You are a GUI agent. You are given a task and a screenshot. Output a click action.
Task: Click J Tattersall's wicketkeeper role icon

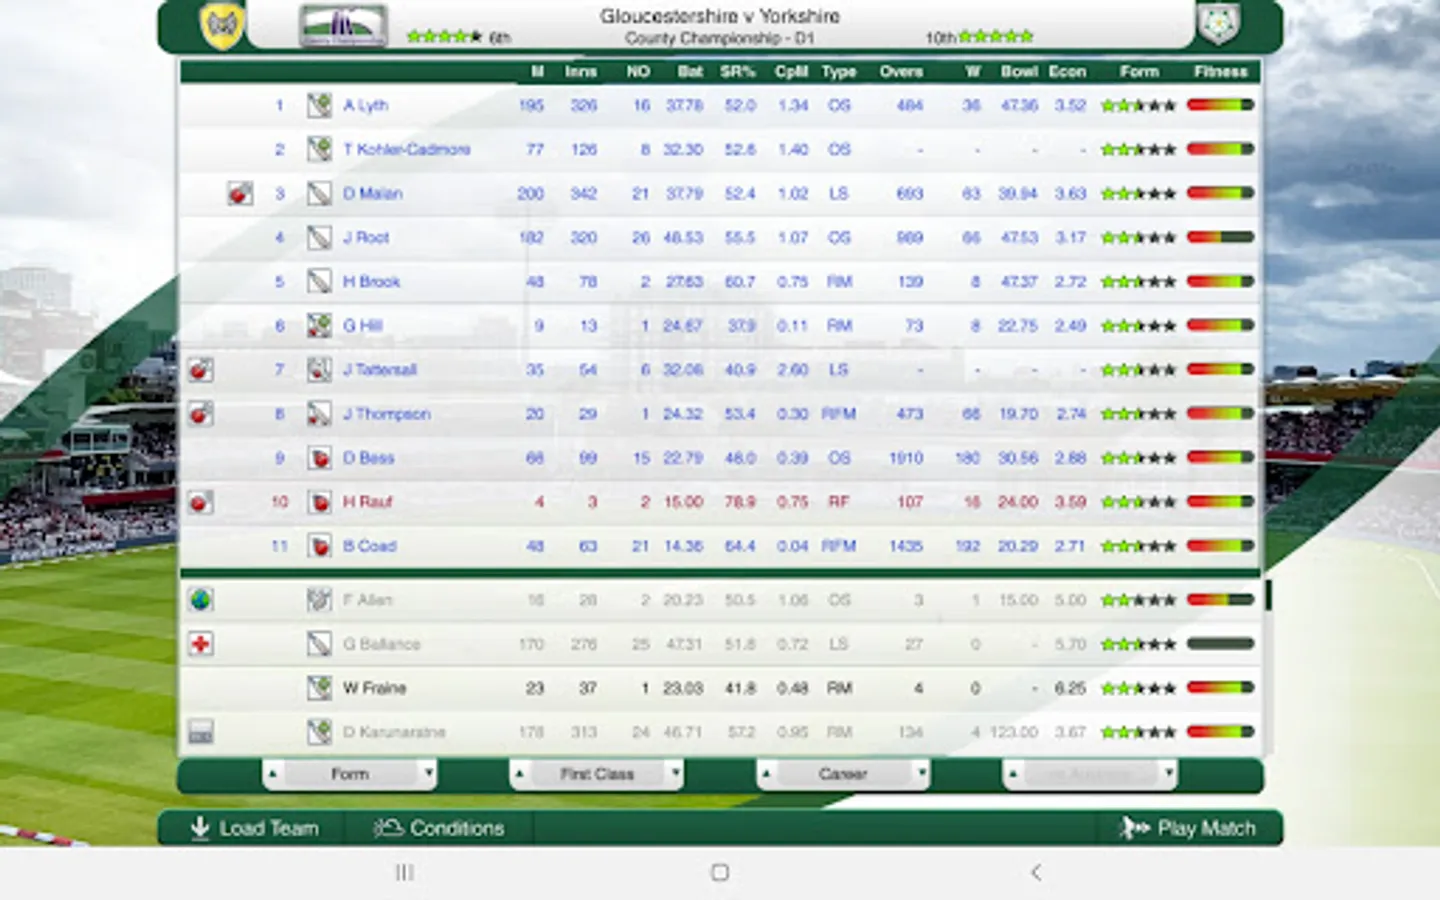[x=319, y=369]
